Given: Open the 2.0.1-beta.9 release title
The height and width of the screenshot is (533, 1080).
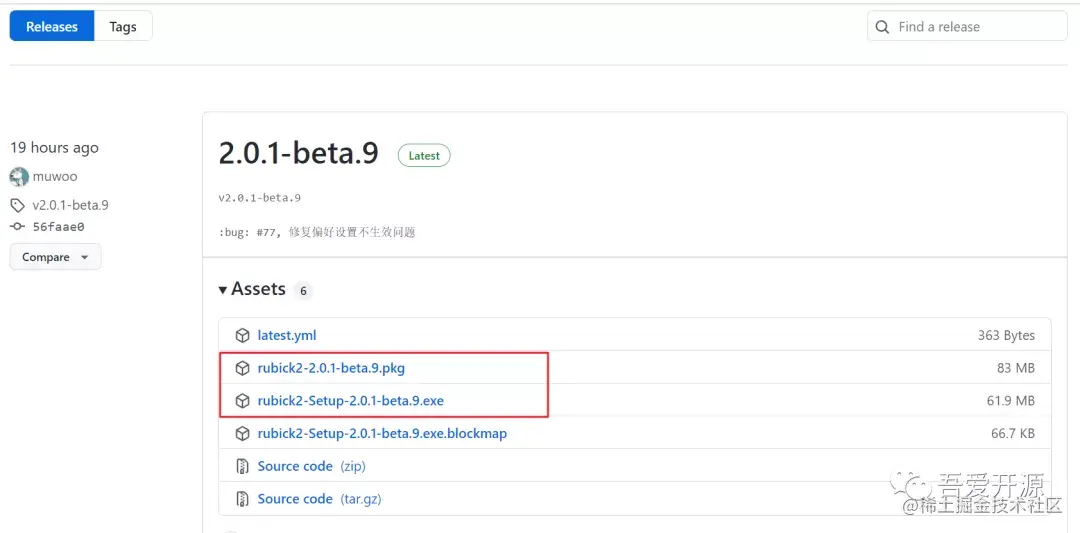Looking at the screenshot, I should coord(298,154).
